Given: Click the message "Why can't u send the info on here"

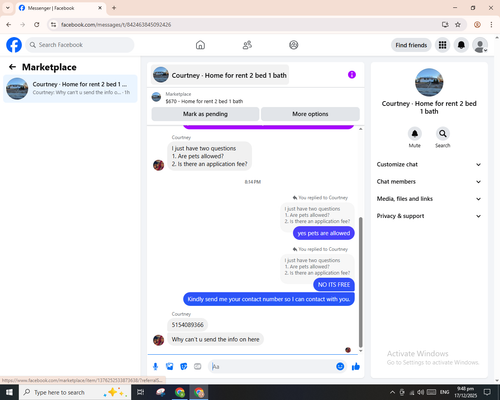Looking at the screenshot, I should pyautogui.click(x=215, y=339).
